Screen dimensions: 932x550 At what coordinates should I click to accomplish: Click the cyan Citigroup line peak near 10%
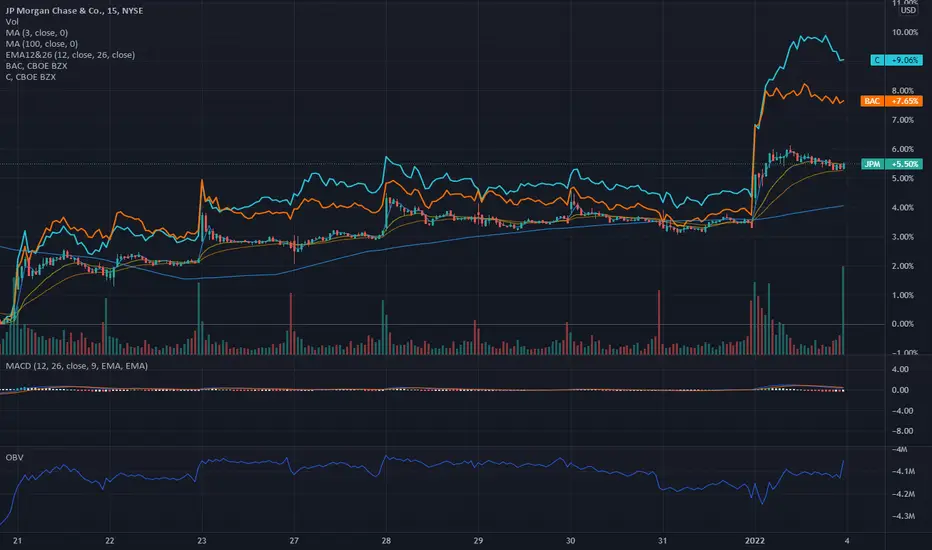pyautogui.click(x=824, y=36)
